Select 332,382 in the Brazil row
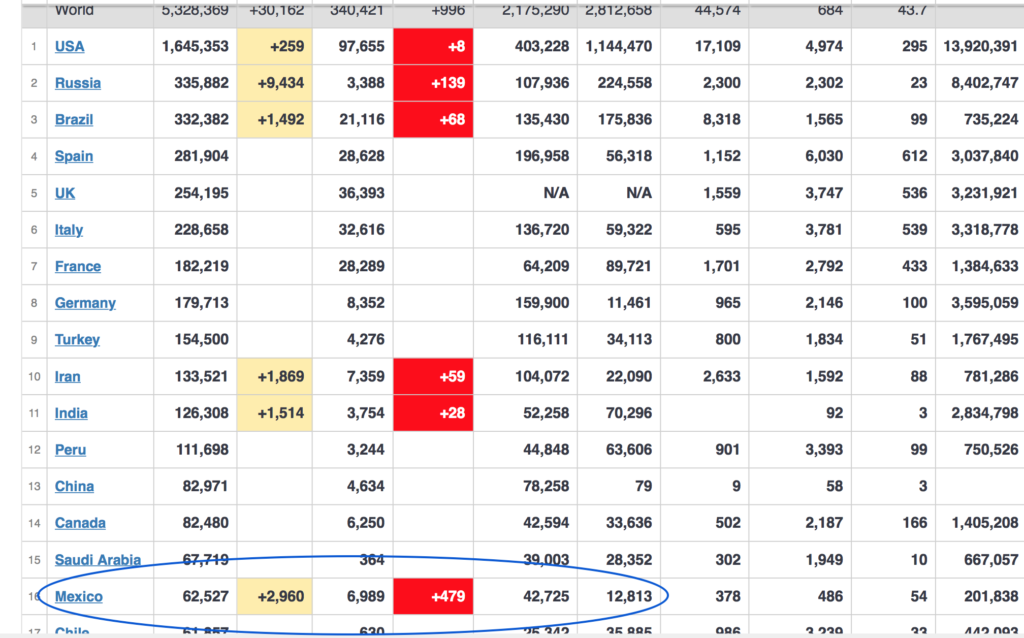1024x638 pixels. (201, 120)
